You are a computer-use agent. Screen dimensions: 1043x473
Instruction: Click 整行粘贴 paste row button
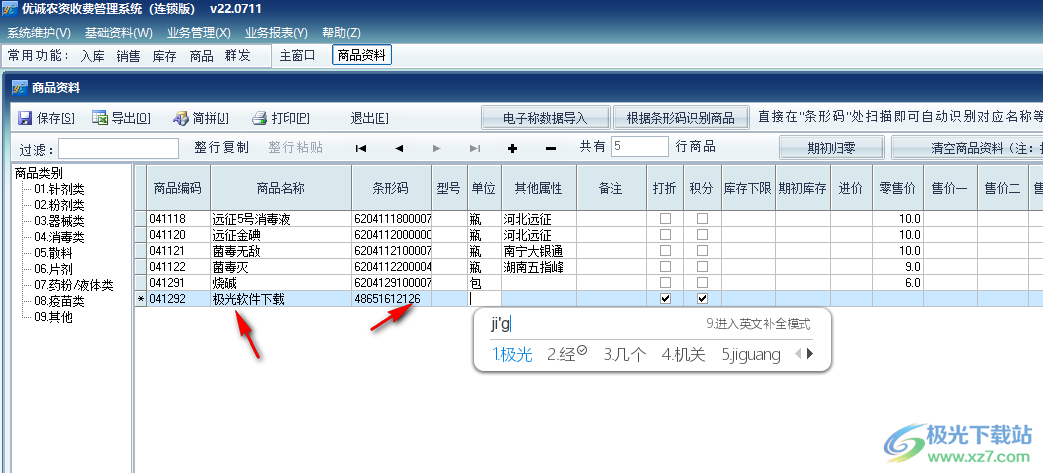click(296, 148)
